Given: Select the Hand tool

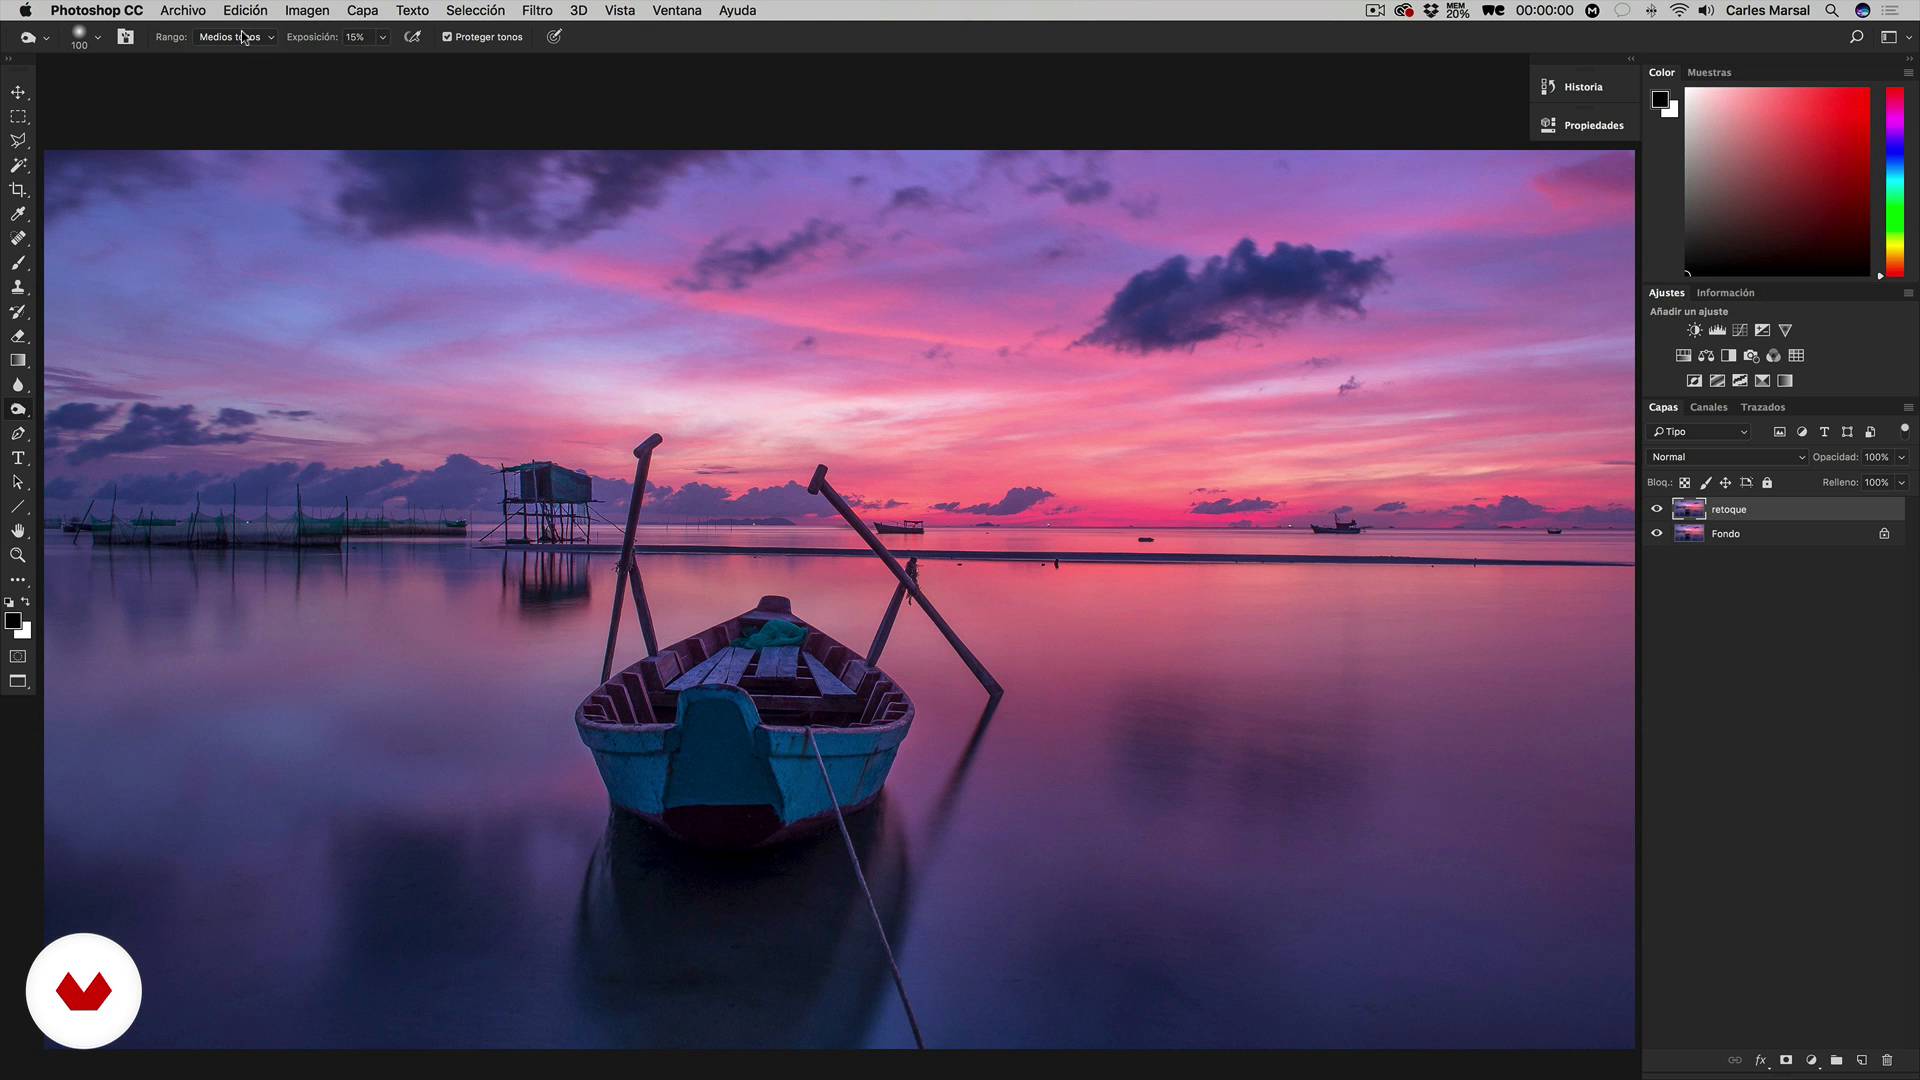Looking at the screenshot, I should [18, 531].
